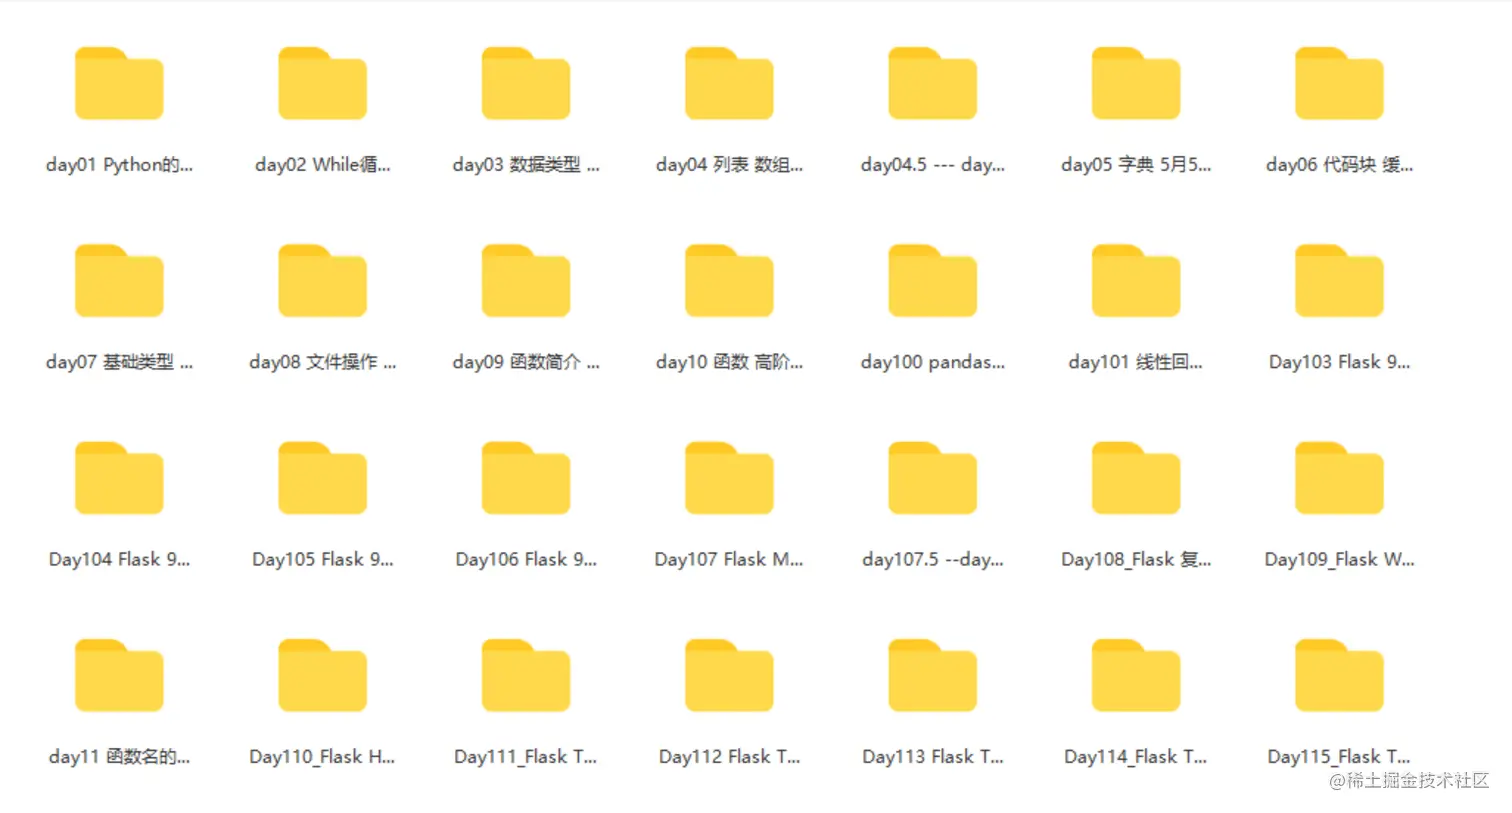Viewport: 1512px width, 813px height.
Task: Click the day03 数据类型 folder icon
Action: (x=526, y=83)
